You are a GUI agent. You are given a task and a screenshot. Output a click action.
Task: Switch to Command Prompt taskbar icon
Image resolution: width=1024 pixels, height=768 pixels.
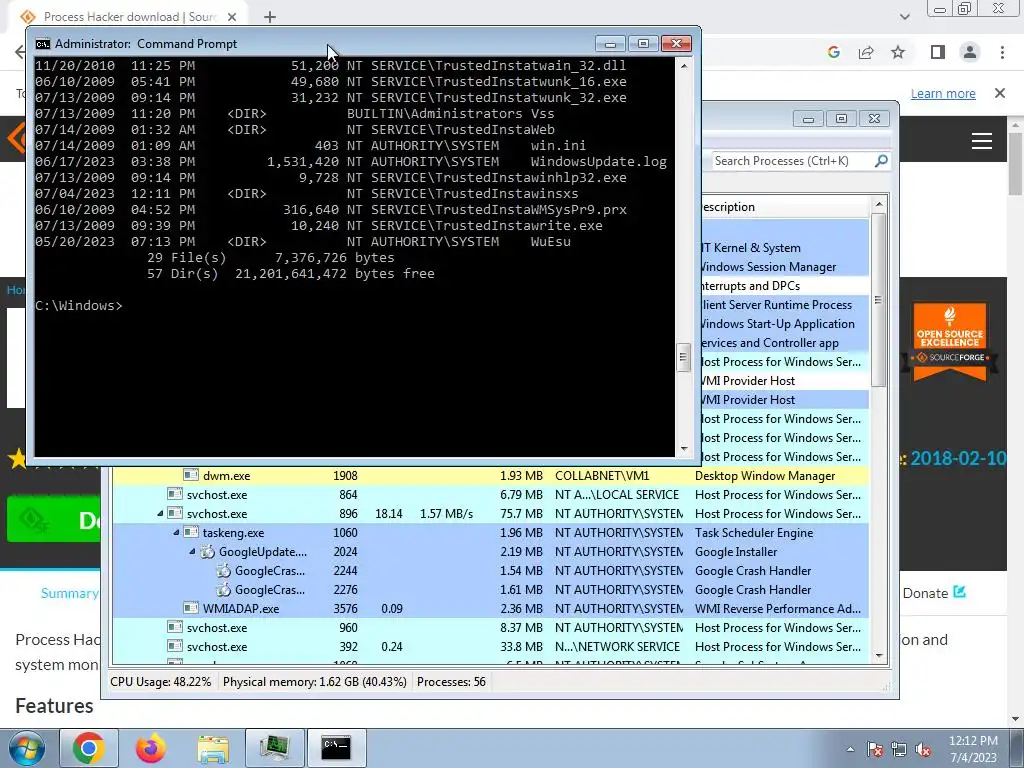pyautogui.click(x=336, y=748)
